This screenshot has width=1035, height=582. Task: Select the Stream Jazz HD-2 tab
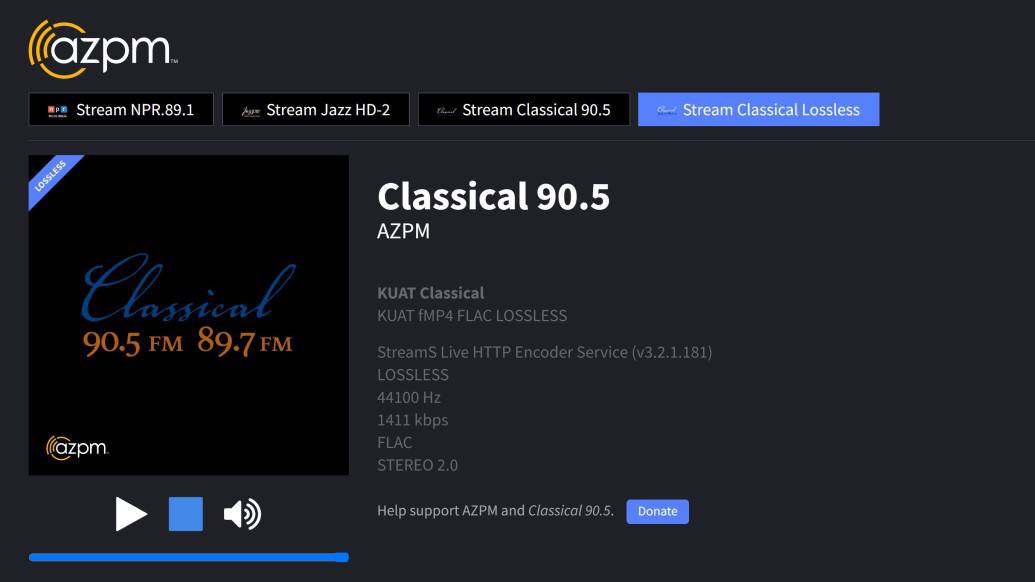[316, 110]
